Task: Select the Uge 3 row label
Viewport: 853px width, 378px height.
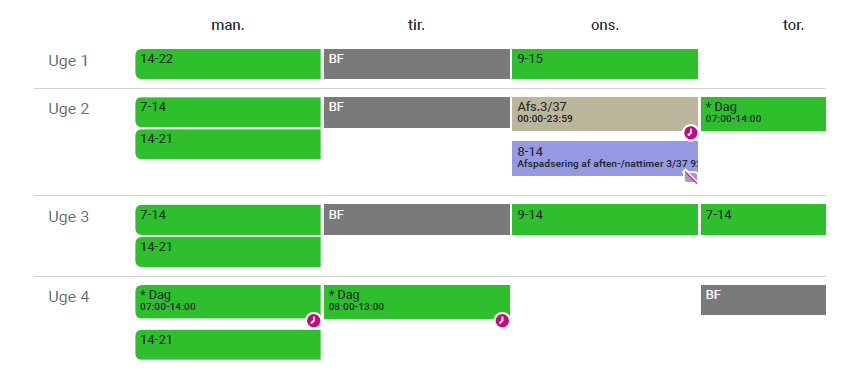Action: [x=69, y=217]
